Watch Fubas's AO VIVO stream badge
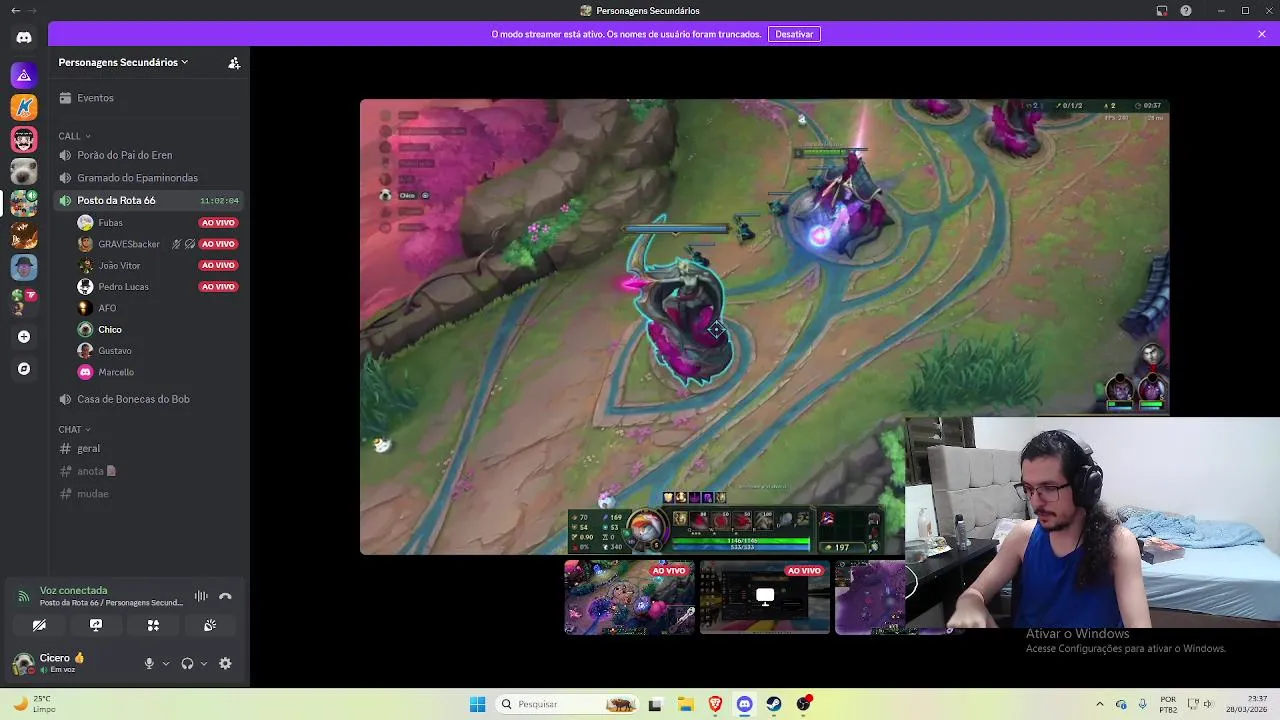The width and height of the screenshot is (1280, 720). click(218, 223)
